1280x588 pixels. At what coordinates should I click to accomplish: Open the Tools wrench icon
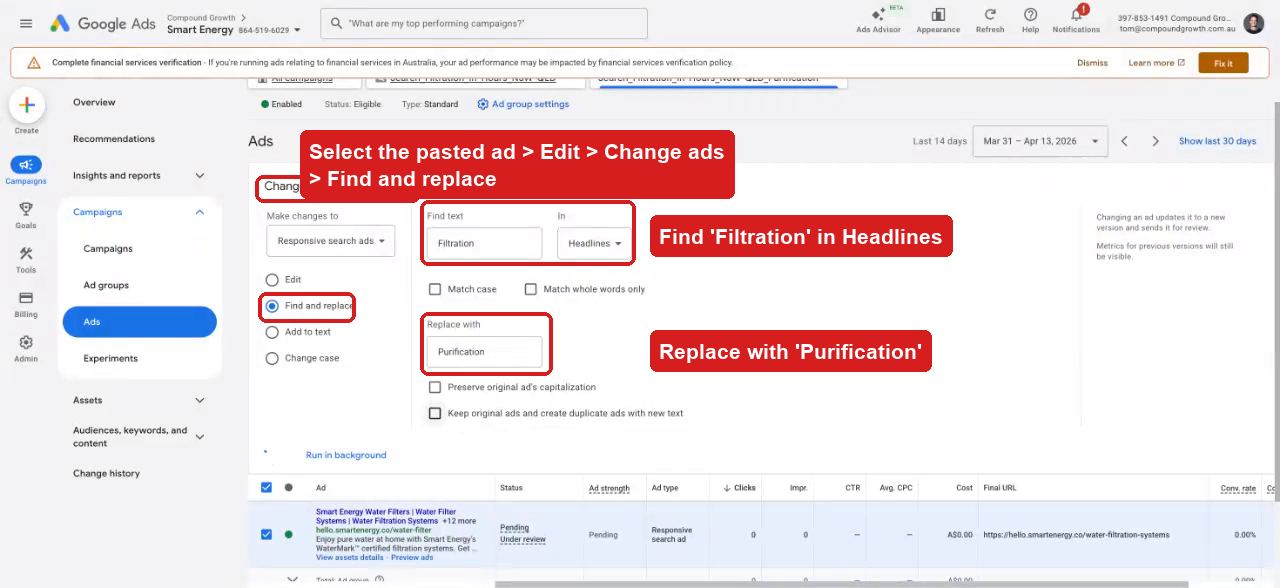(x=26, y=253)
